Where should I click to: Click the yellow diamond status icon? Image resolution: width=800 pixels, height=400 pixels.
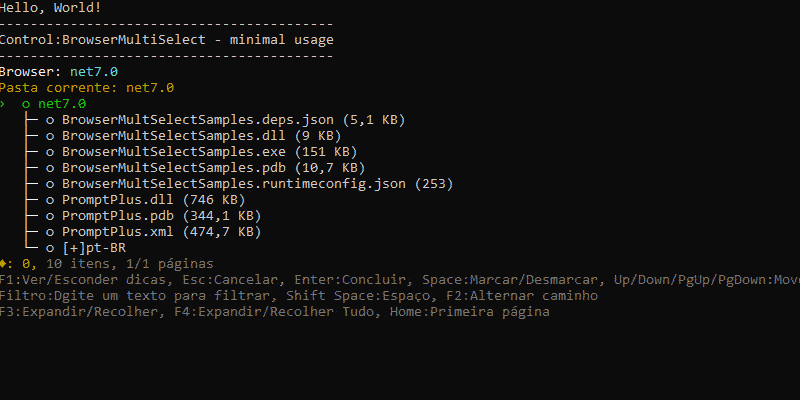click(4, 264)
